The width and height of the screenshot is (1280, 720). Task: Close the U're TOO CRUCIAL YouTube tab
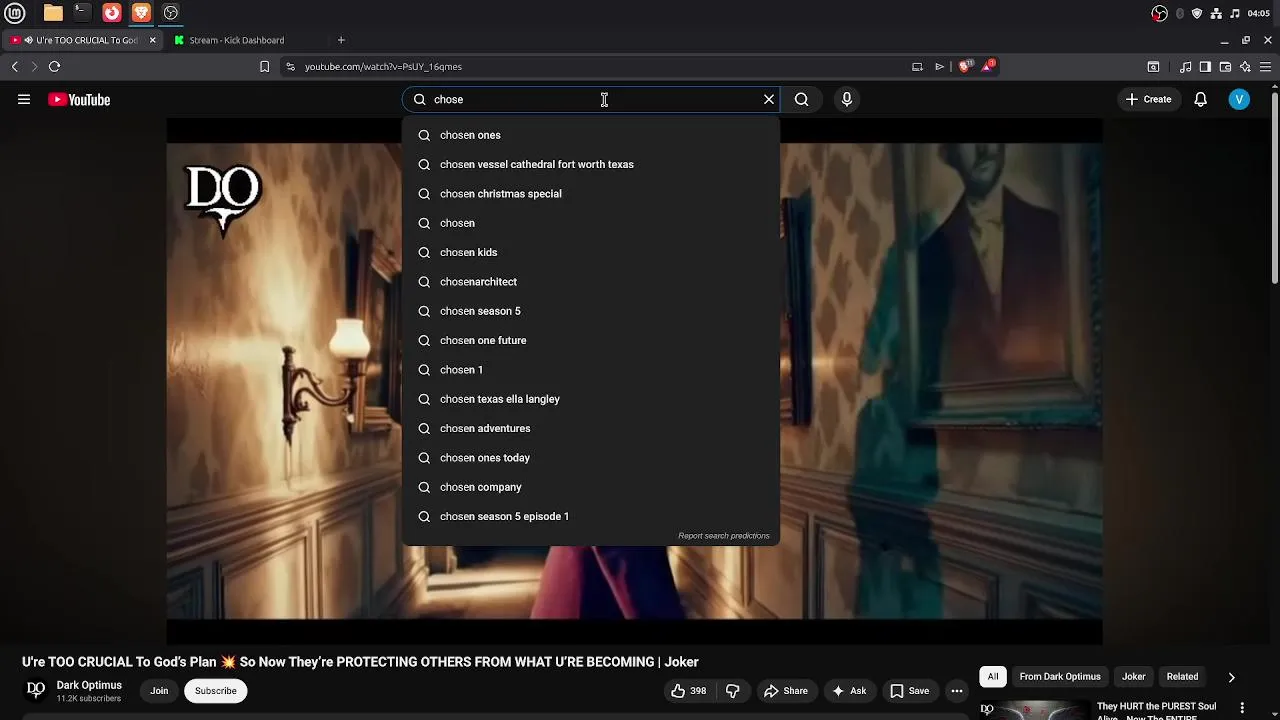[x=153, y=40]
